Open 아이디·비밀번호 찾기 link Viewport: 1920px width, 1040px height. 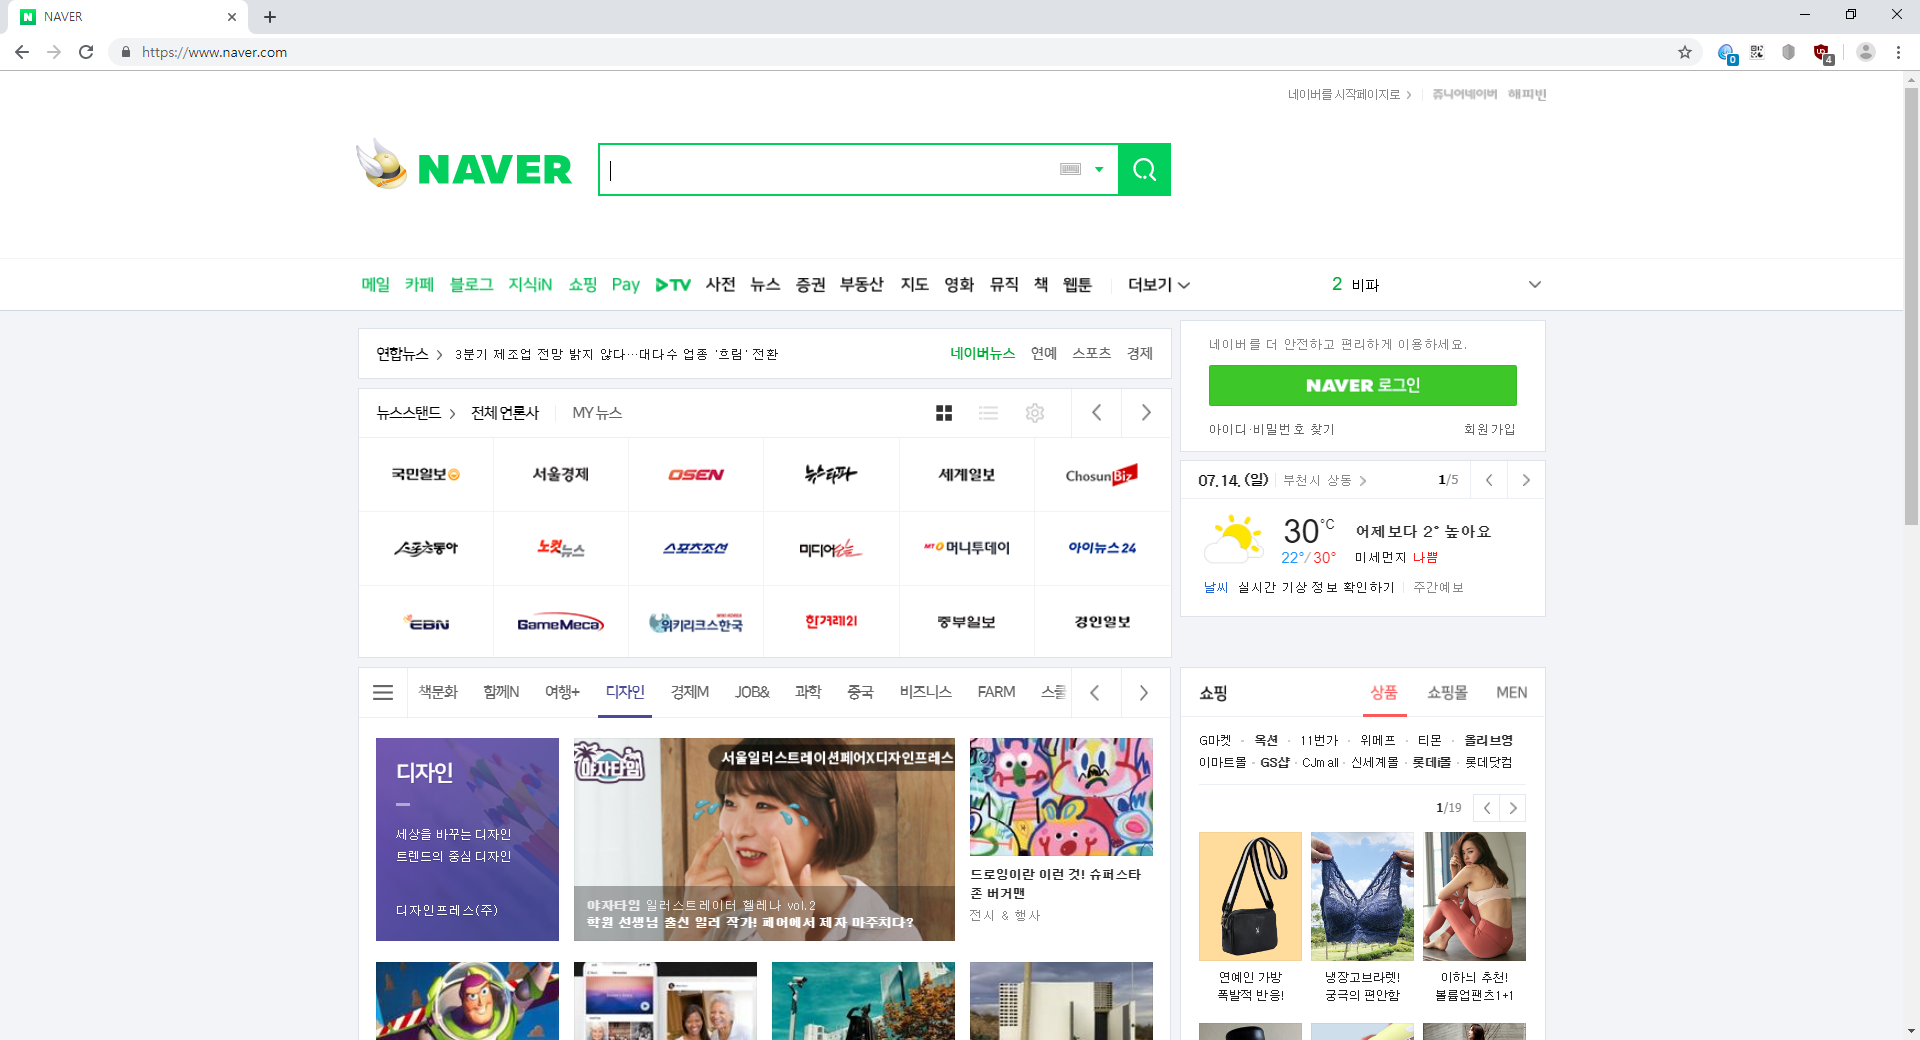coord(1271,429)
